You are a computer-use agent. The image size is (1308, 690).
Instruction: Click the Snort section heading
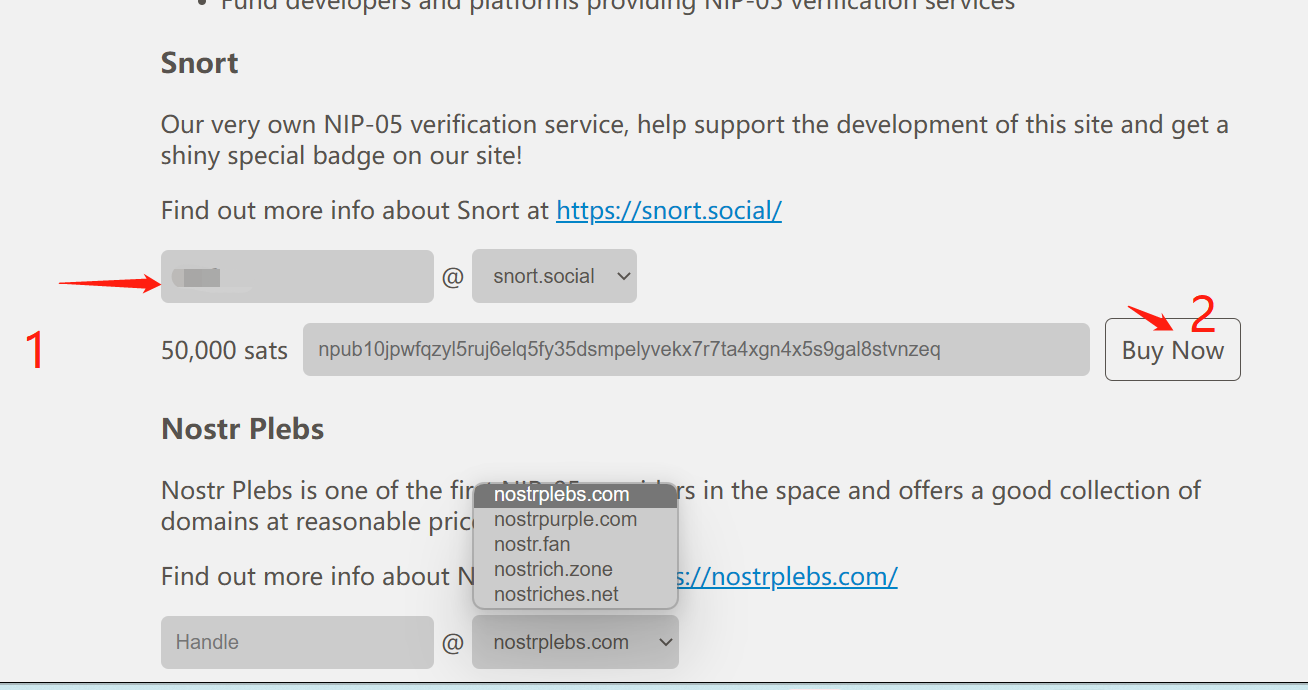200,63
